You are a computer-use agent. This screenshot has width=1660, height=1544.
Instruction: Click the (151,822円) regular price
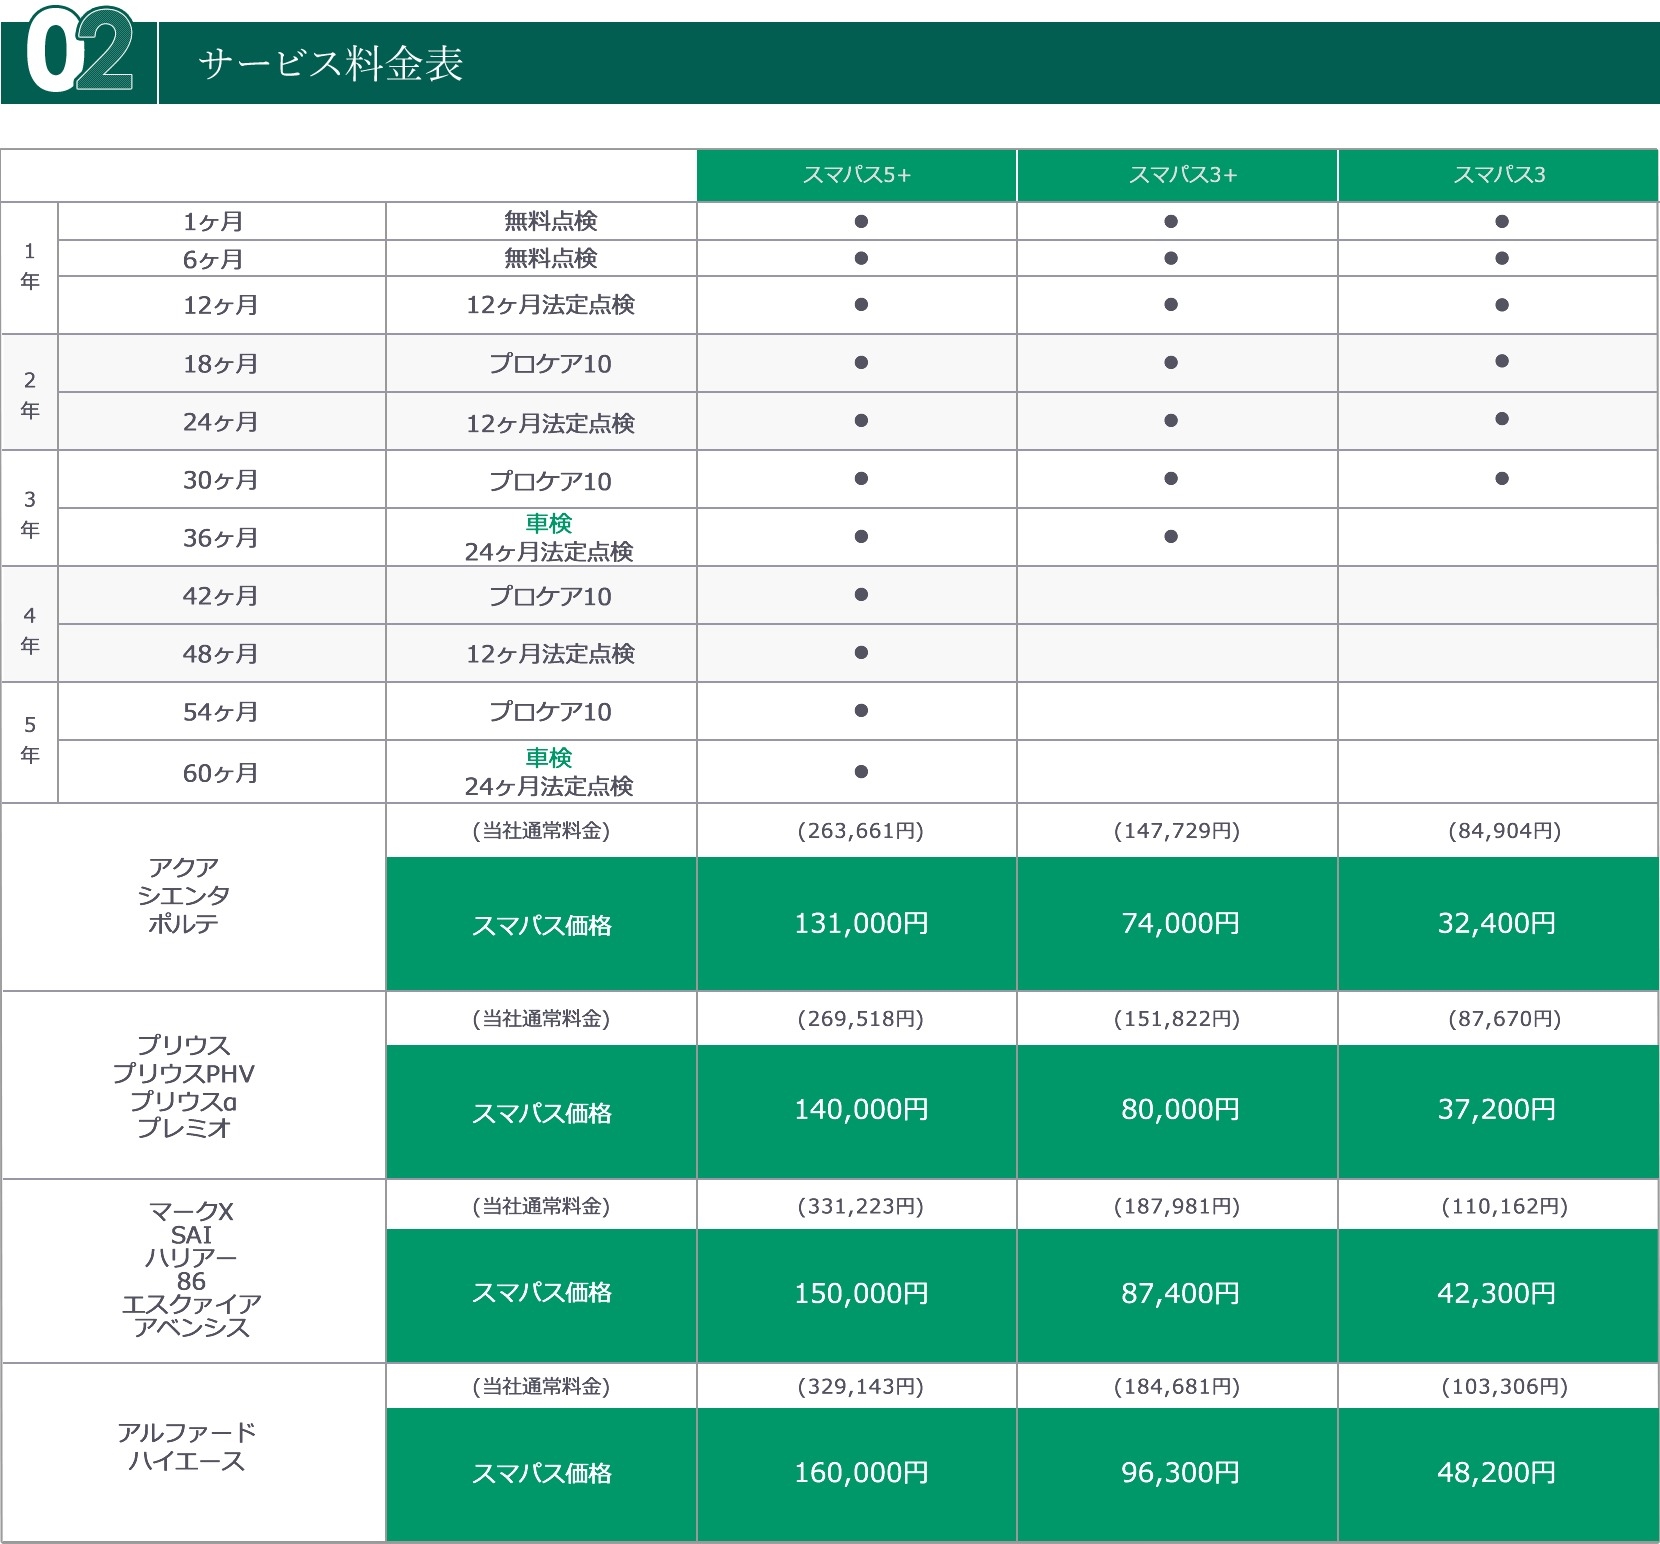coord(1177,1019)
